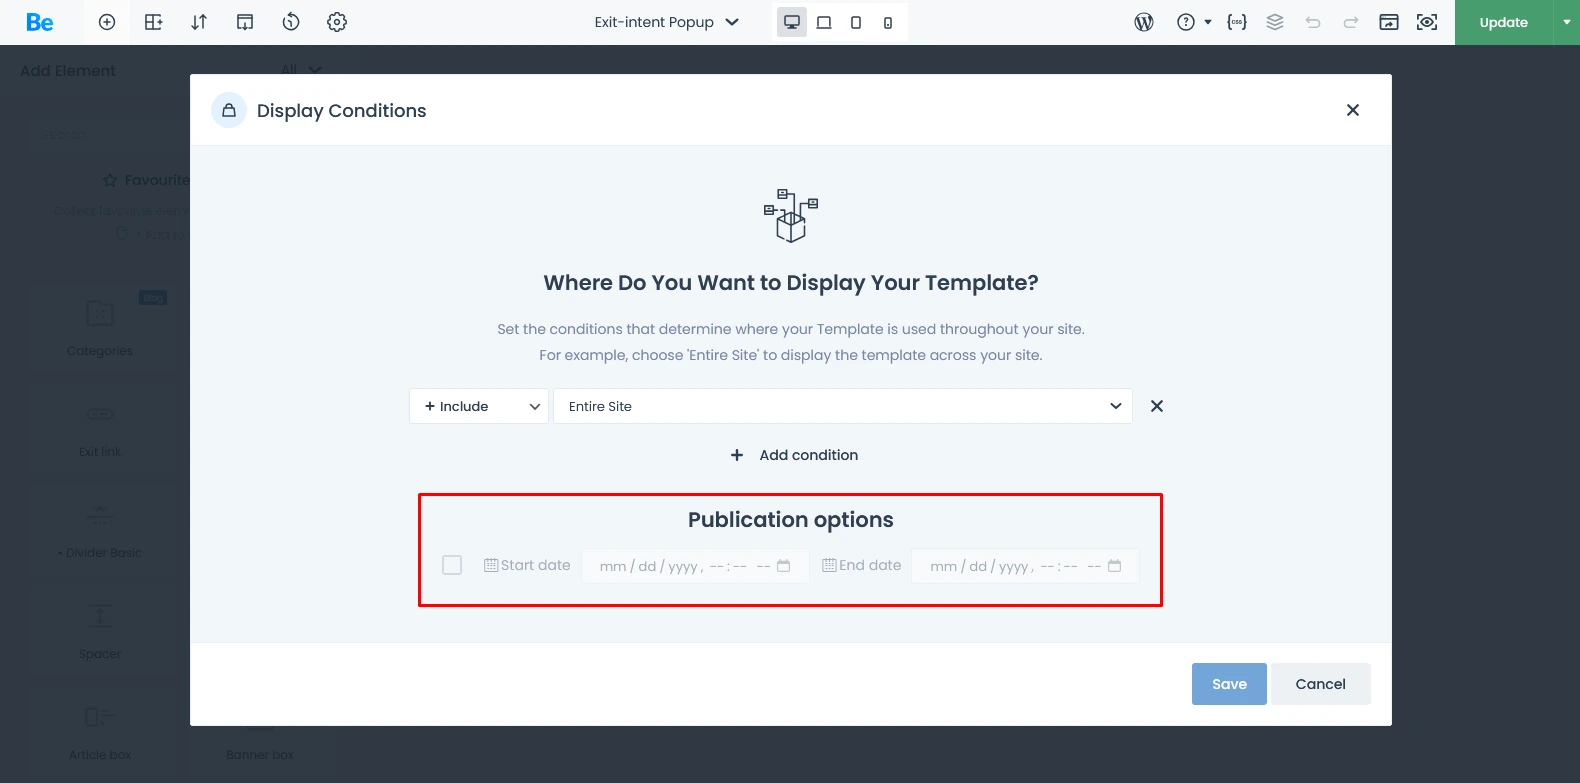
Task: Click the add section layout icon
Action: point(153,22)
